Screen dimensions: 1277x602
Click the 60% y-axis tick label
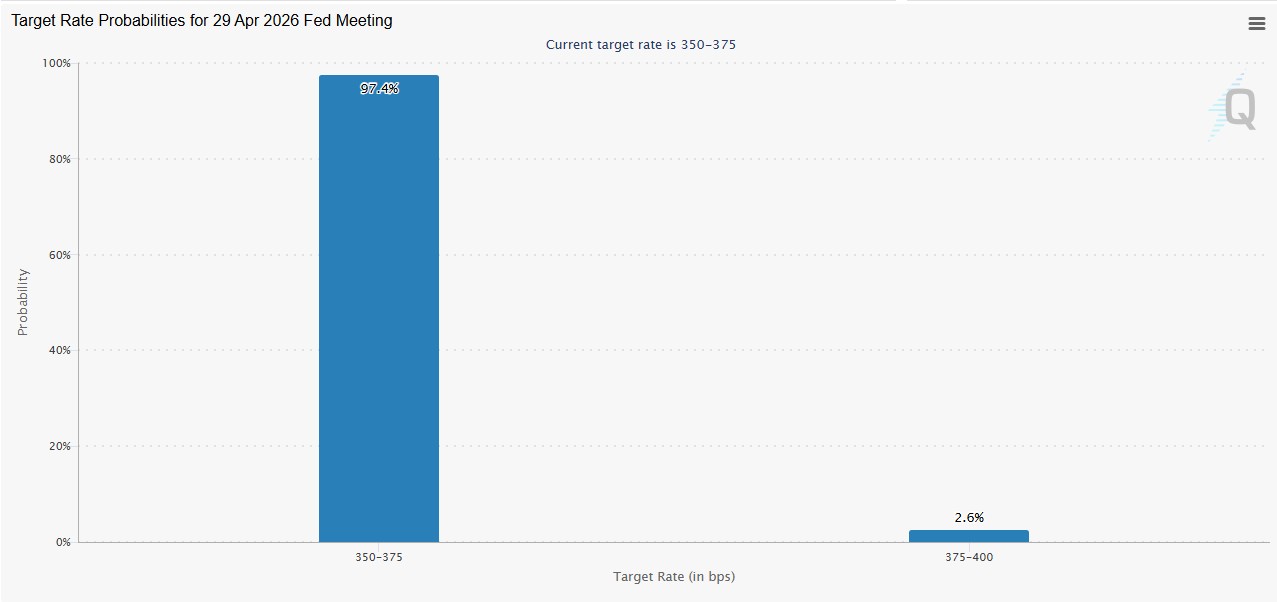[58, 255]
